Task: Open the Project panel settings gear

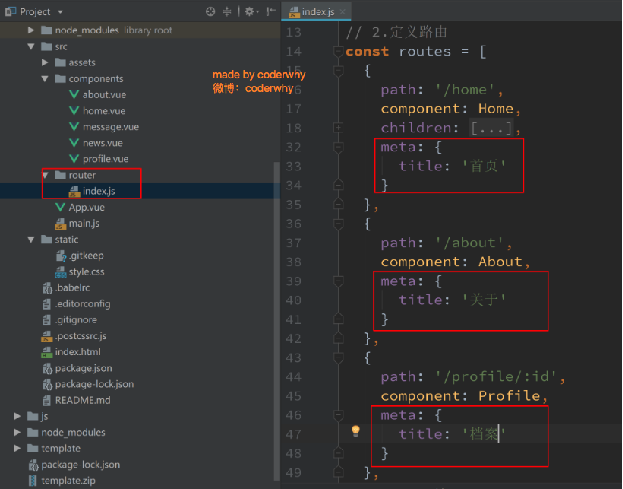Action: coord(249,12)
